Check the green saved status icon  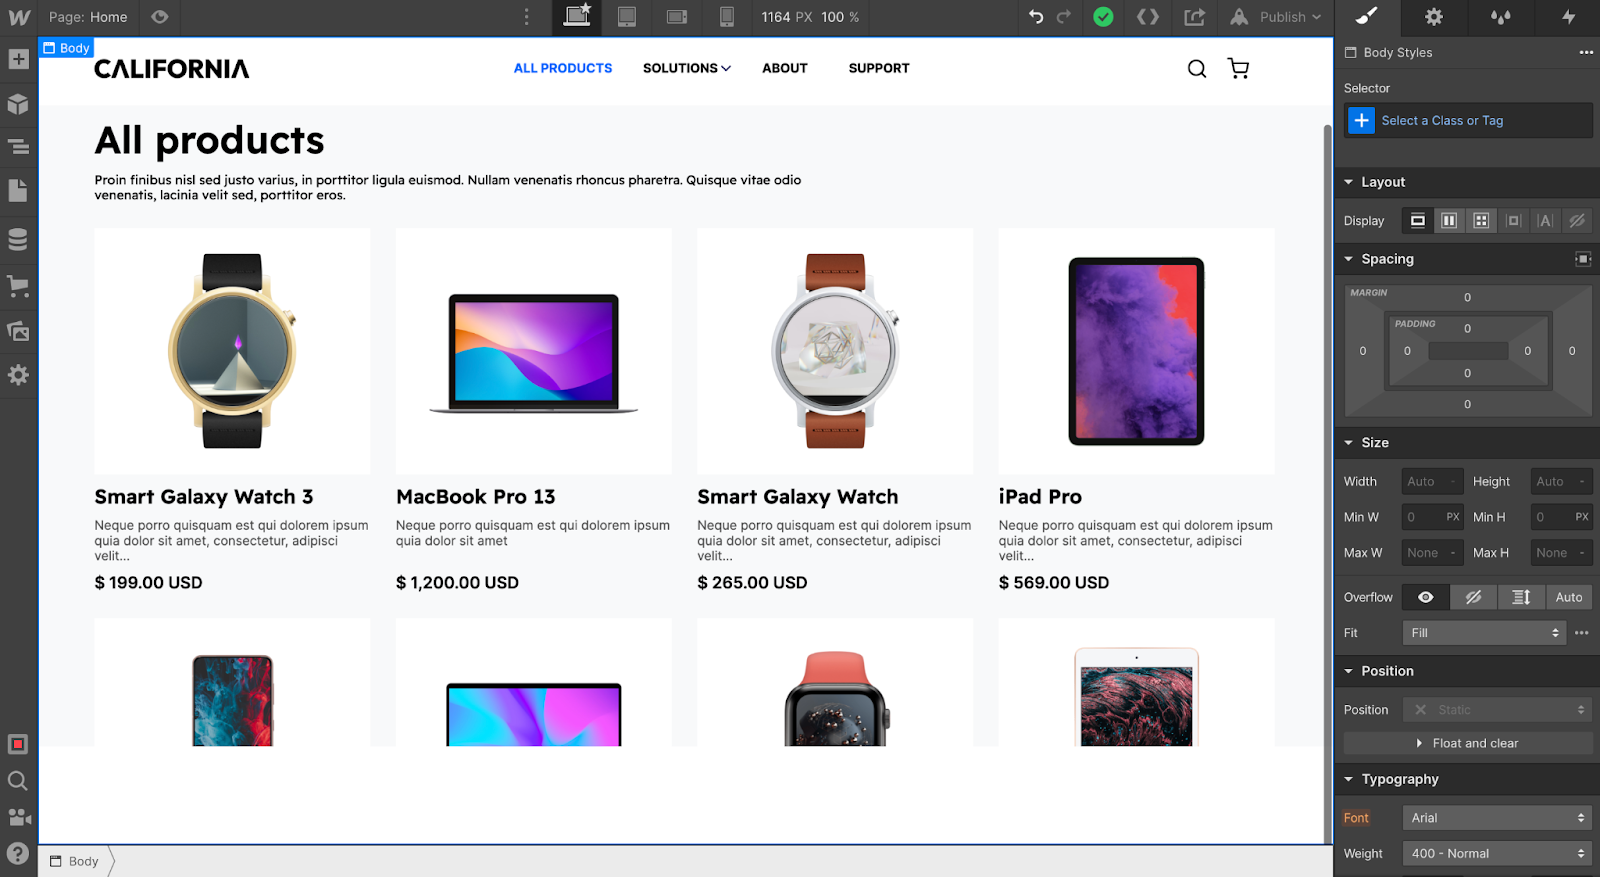pyautogui.click(x=1103, y=17)
